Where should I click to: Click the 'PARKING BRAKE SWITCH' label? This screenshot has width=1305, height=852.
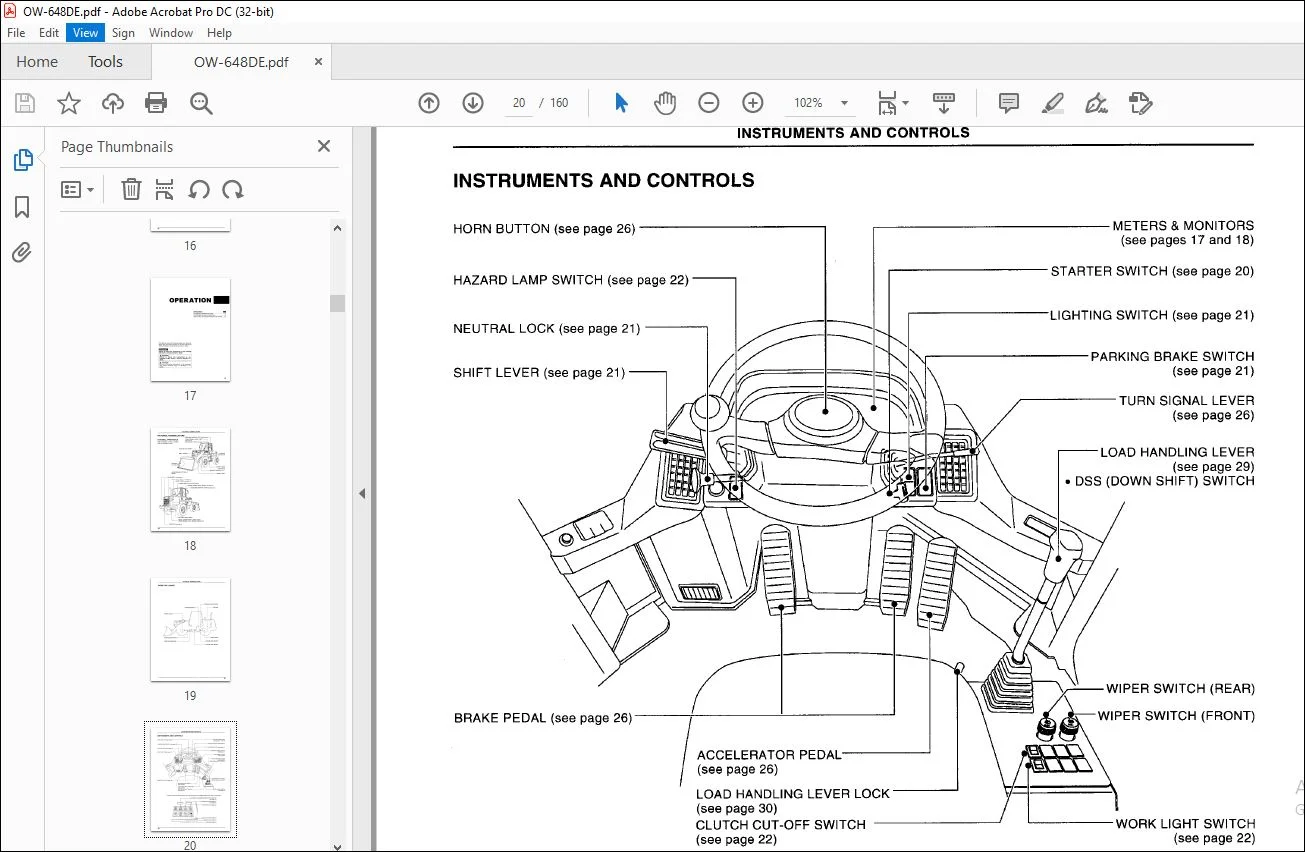coord(1172,356)
